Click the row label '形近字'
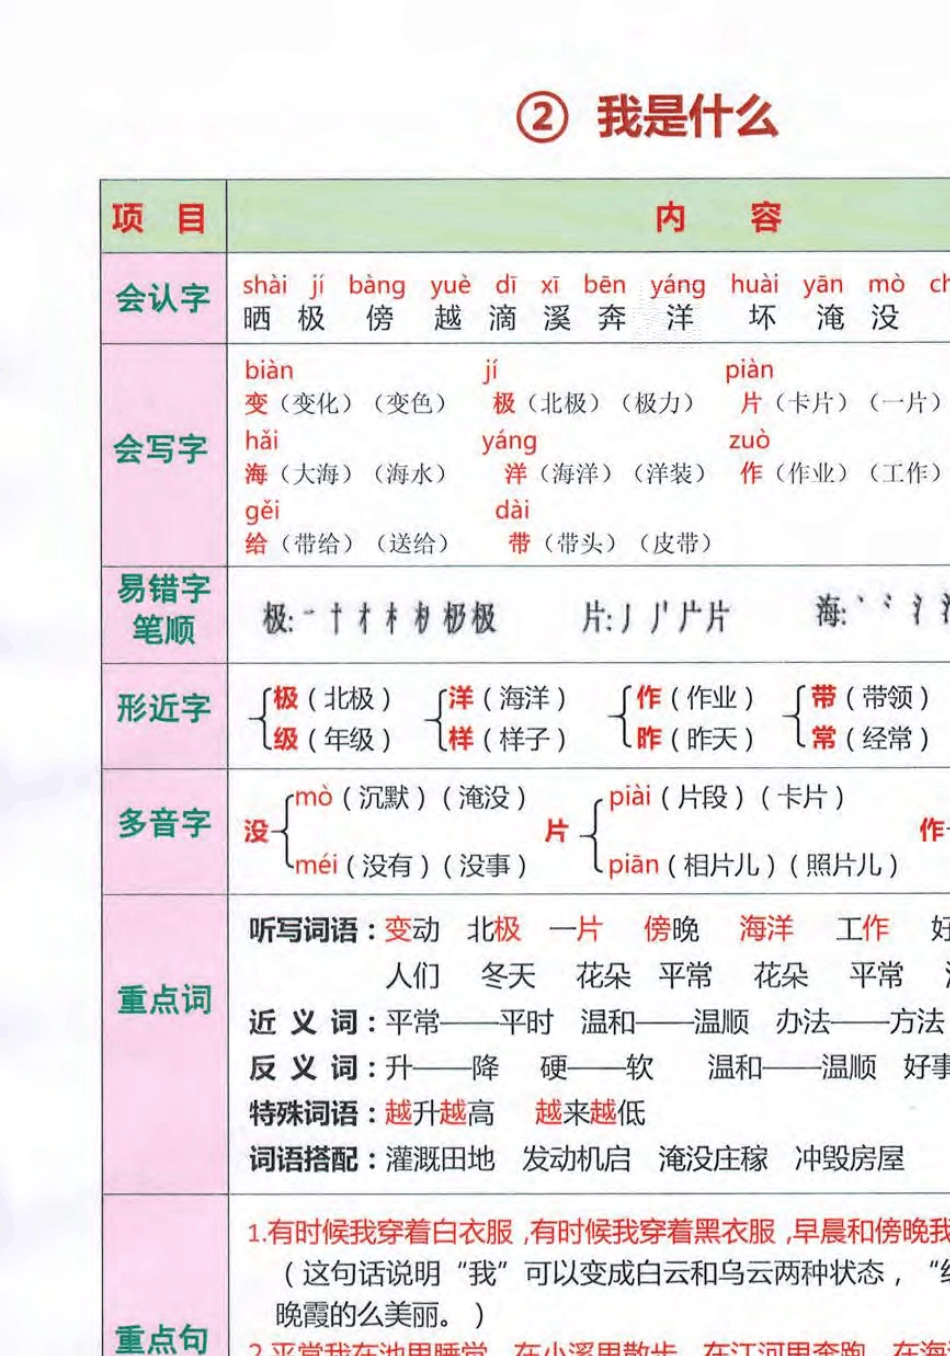950x1356 pixels. [x=163, y=708]
